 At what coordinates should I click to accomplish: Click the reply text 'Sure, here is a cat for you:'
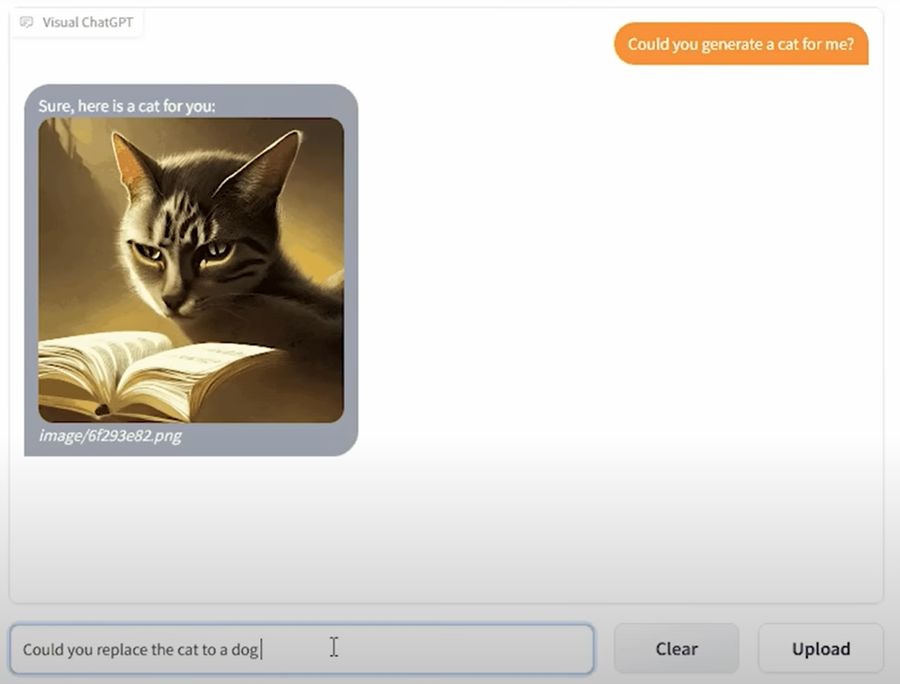click(127, 106)
